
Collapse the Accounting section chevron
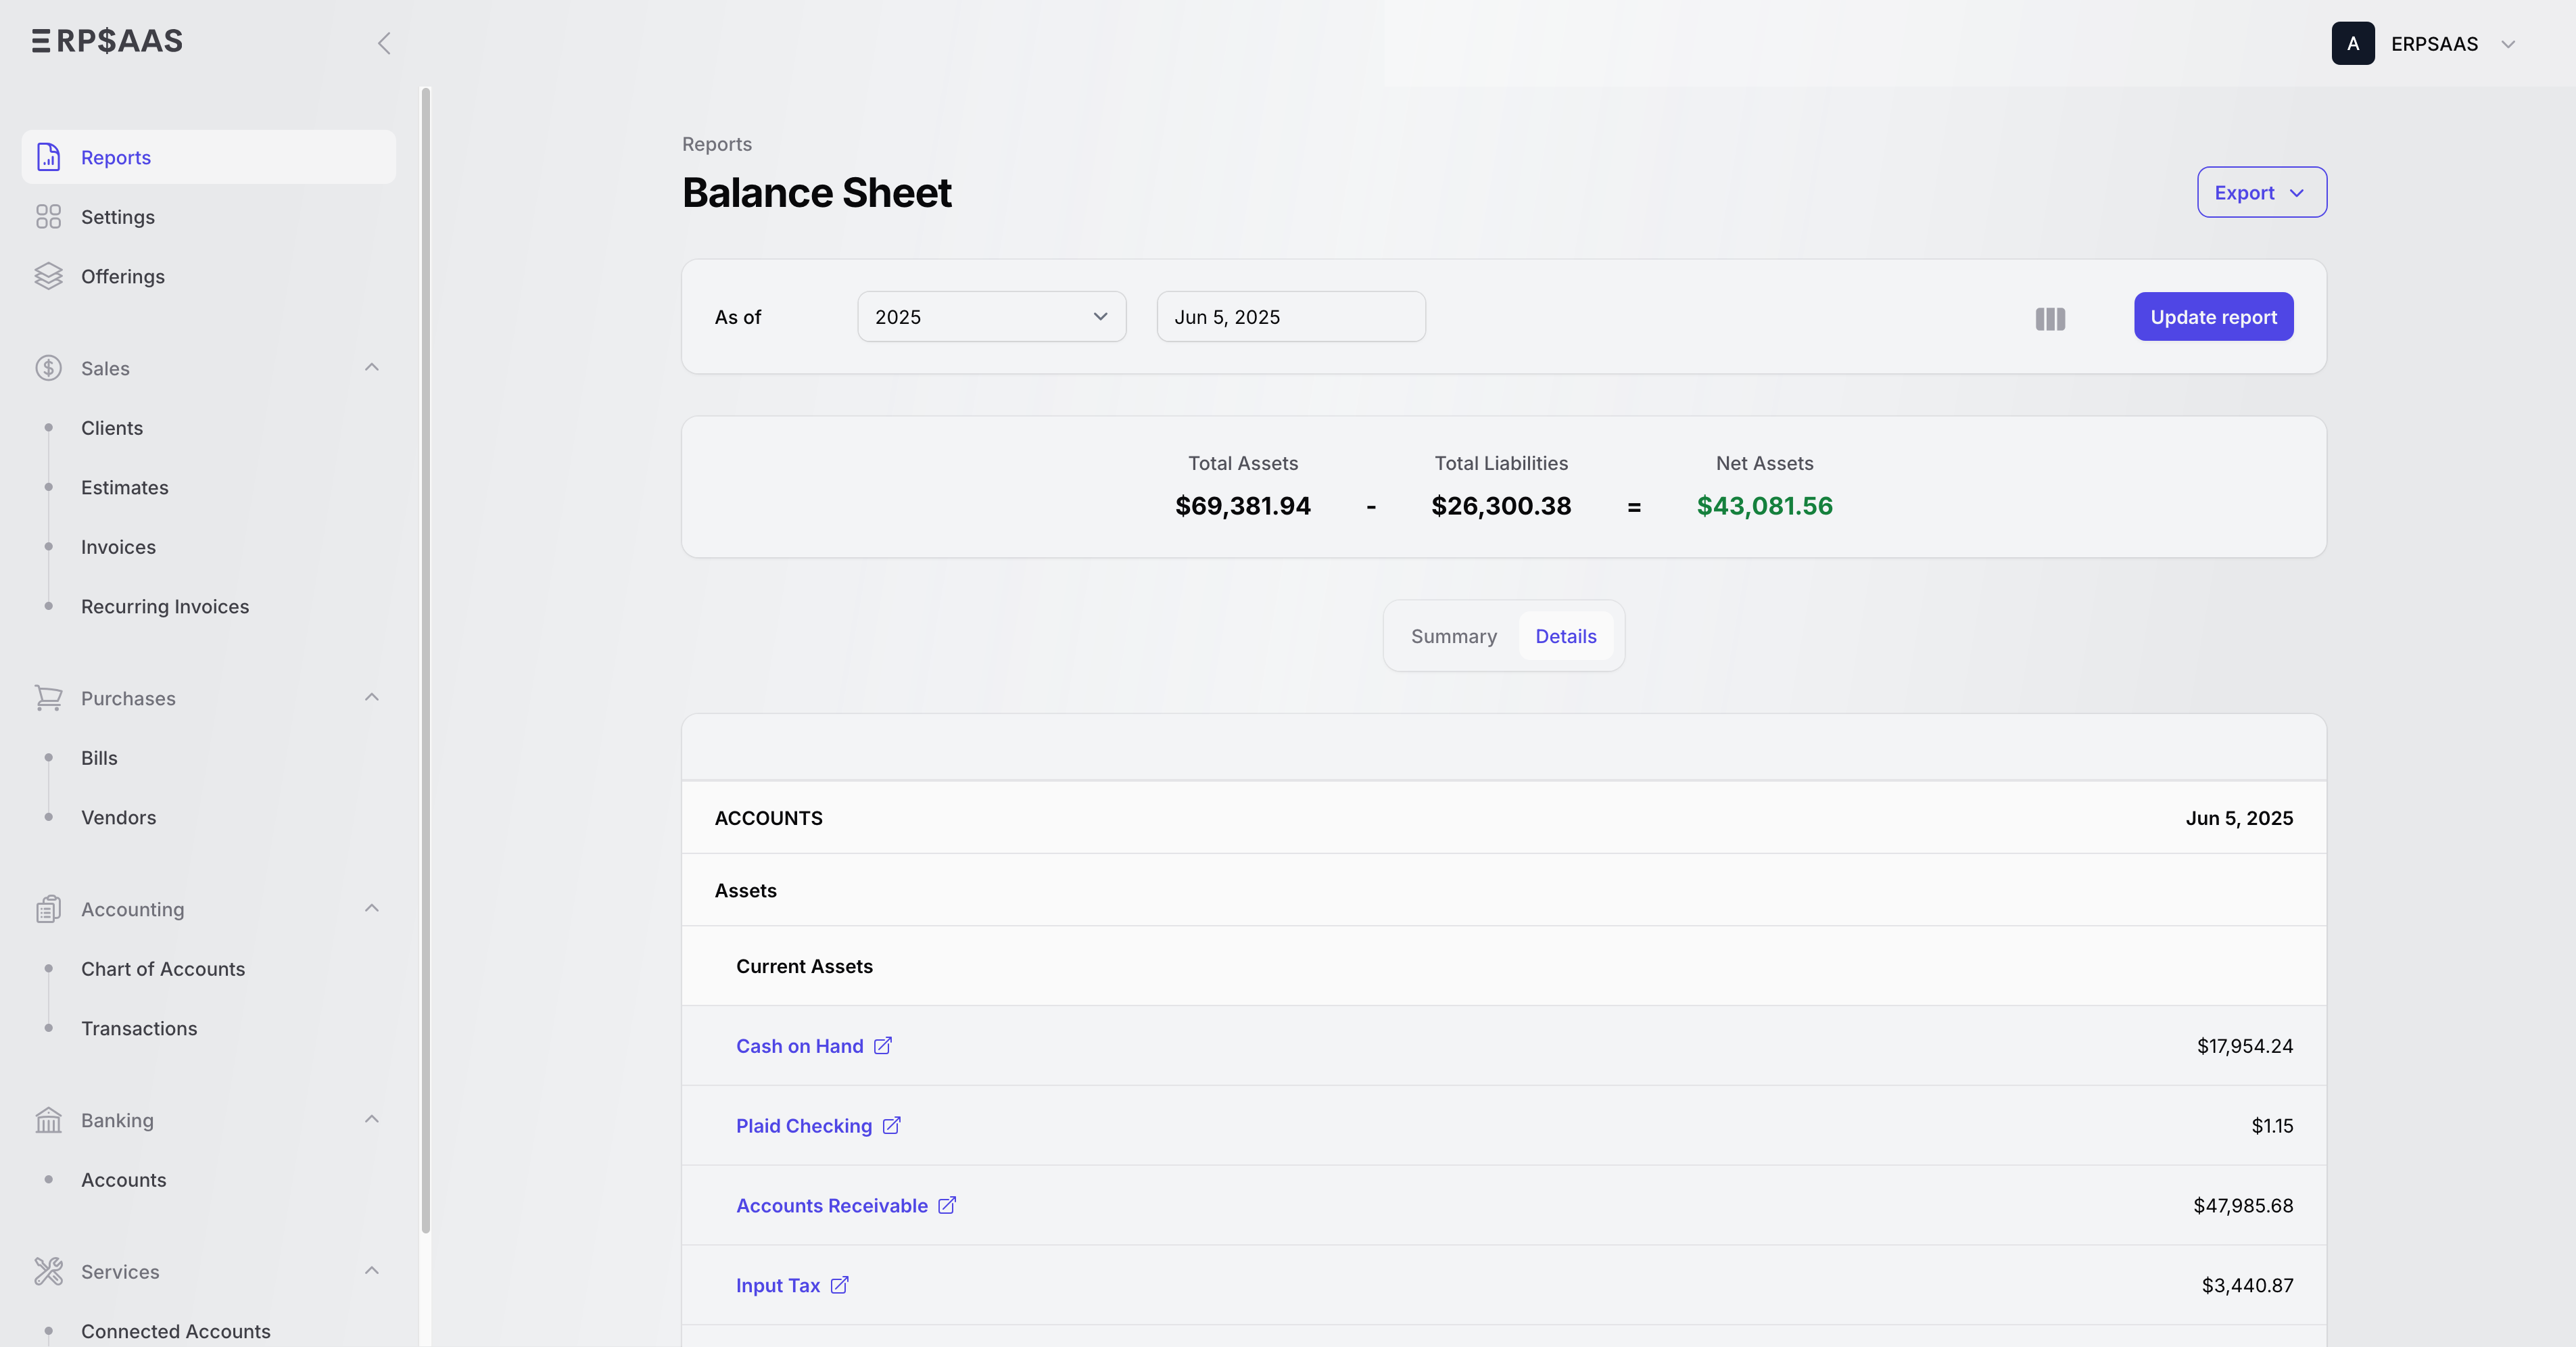372,908
